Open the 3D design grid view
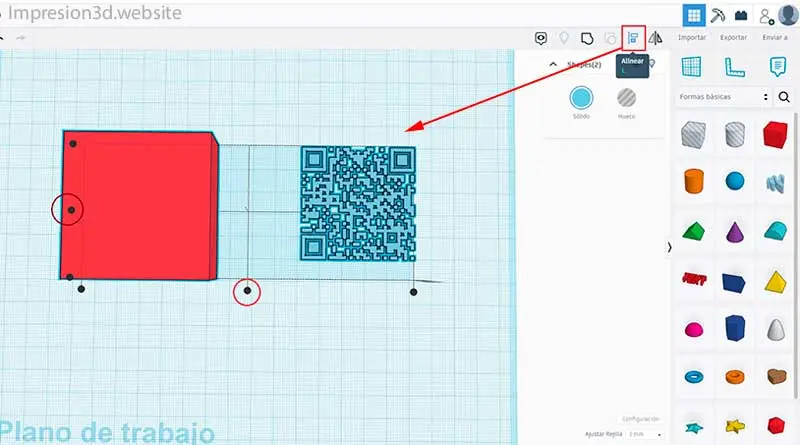The image size is (800, 445). coord(694,15)
